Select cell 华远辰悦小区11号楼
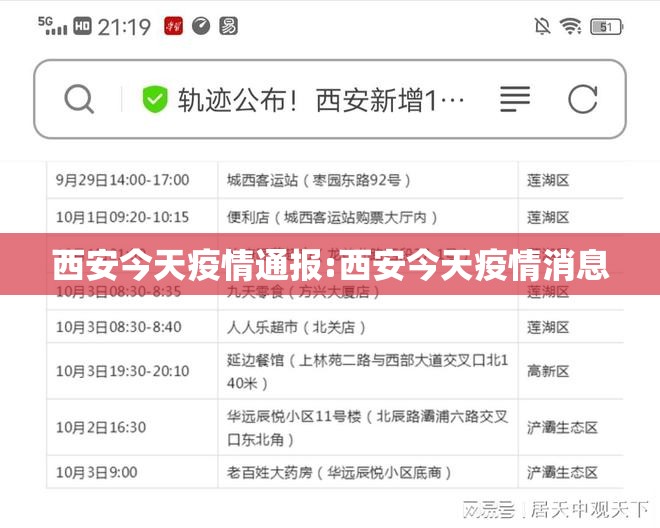Viewport: 660px width, 528px height. [x=367, y=428]
